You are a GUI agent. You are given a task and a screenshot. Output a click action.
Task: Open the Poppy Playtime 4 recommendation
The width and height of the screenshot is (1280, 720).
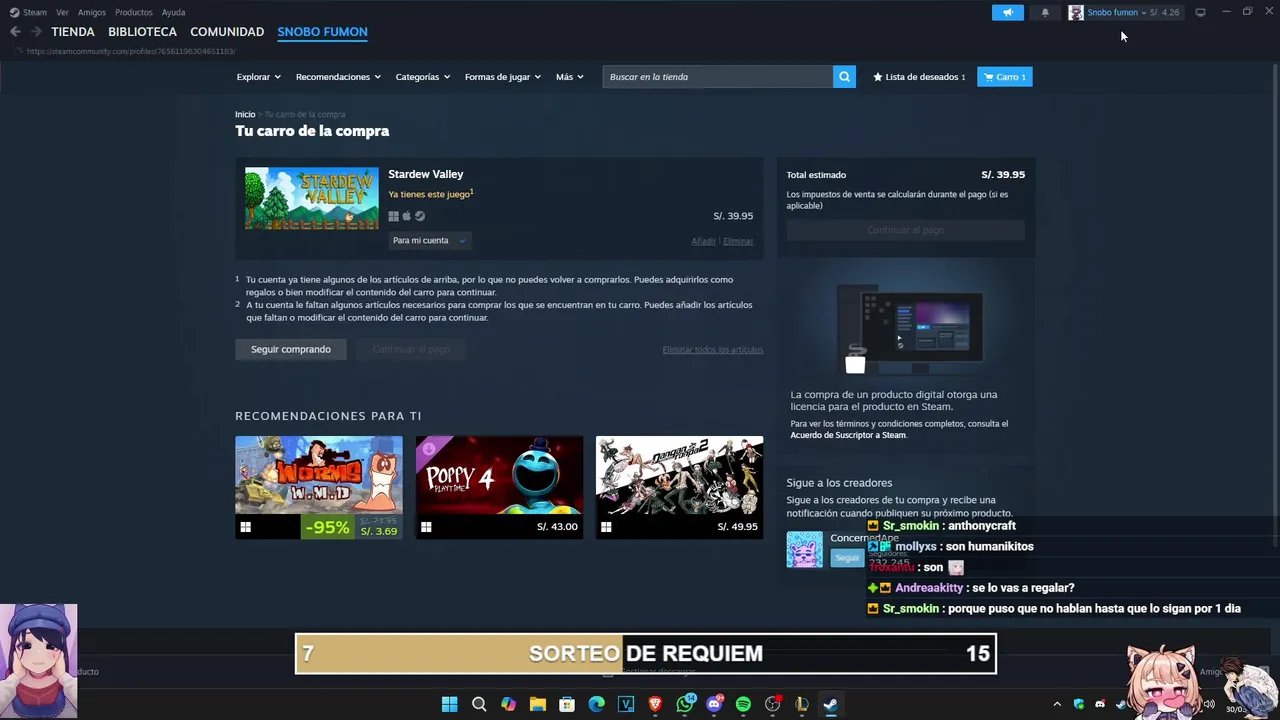click(499, 487)
